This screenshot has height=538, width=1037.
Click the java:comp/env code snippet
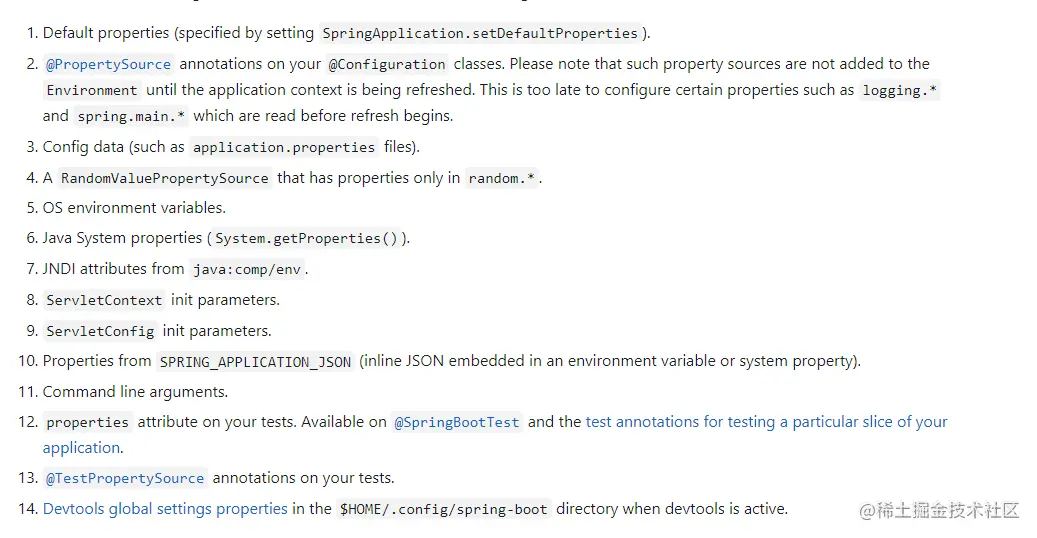tap(247, 269)
